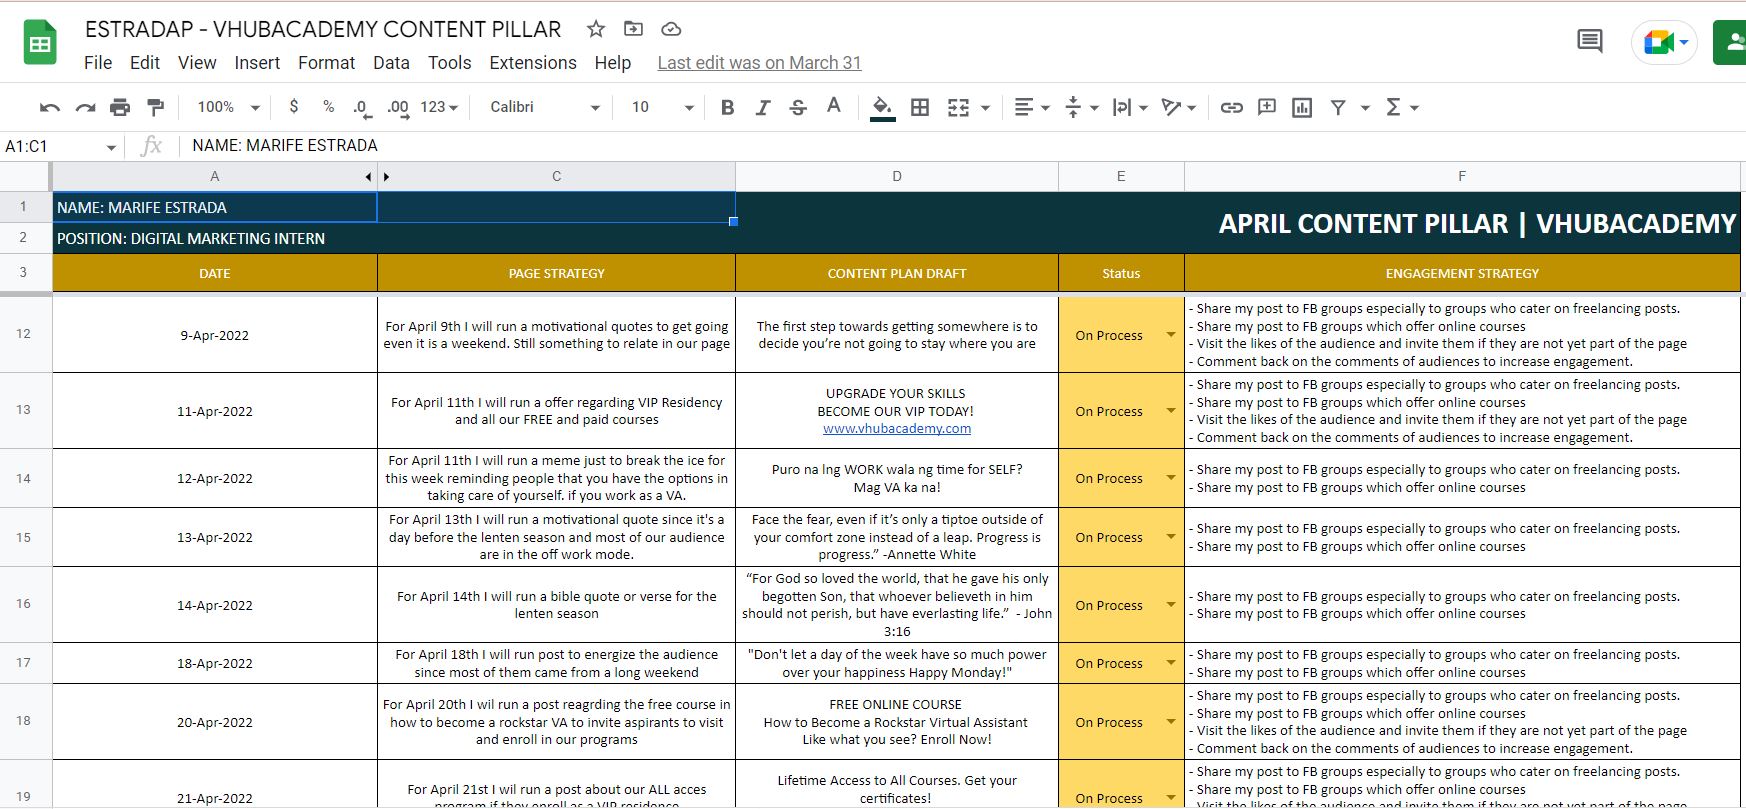Create a filter

[1338, 107]
